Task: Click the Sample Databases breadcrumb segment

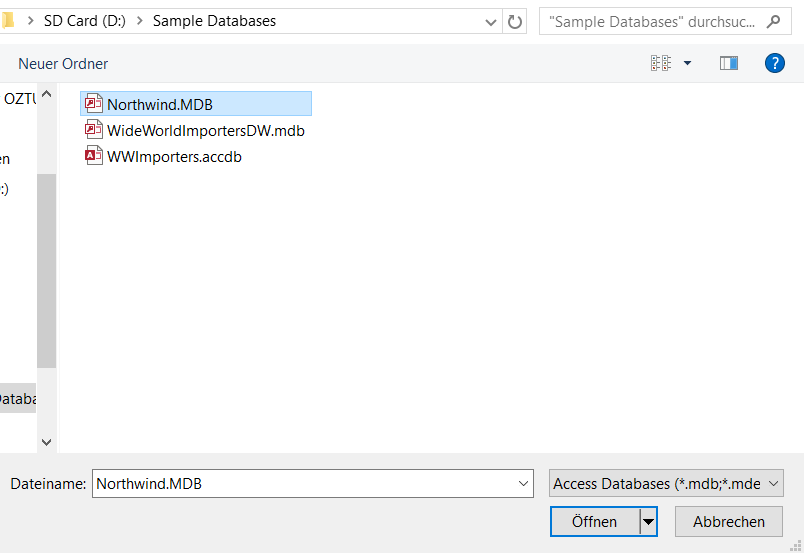Action: pyautogui.click(x=214, y=21)
